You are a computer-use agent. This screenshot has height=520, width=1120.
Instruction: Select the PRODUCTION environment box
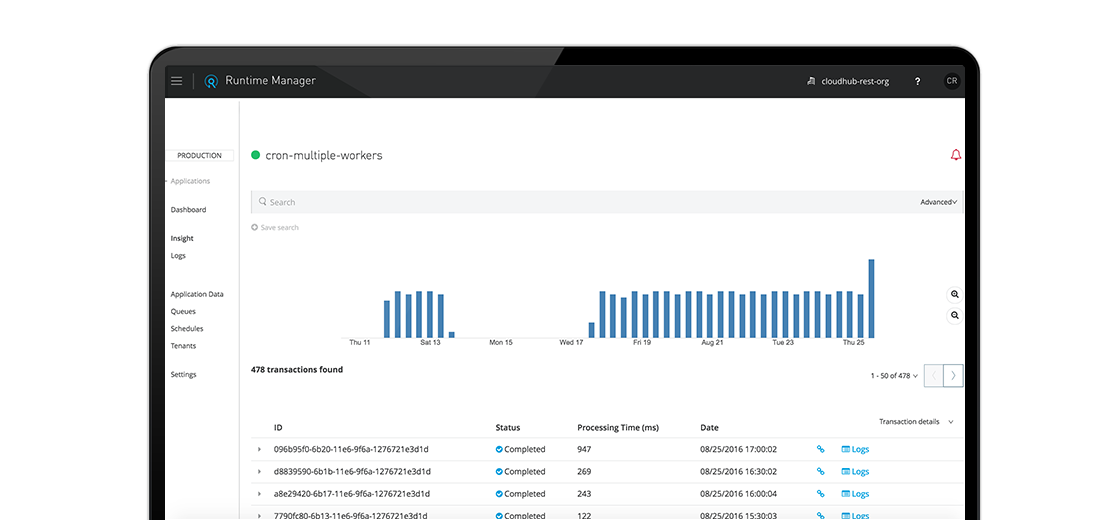click(199, 156)
